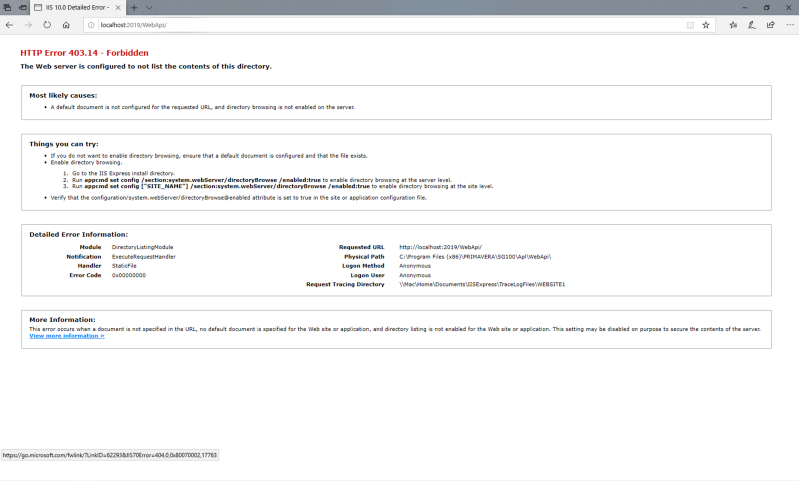
Task: Add this page to favorites (star)
Action: pos(706,25)
